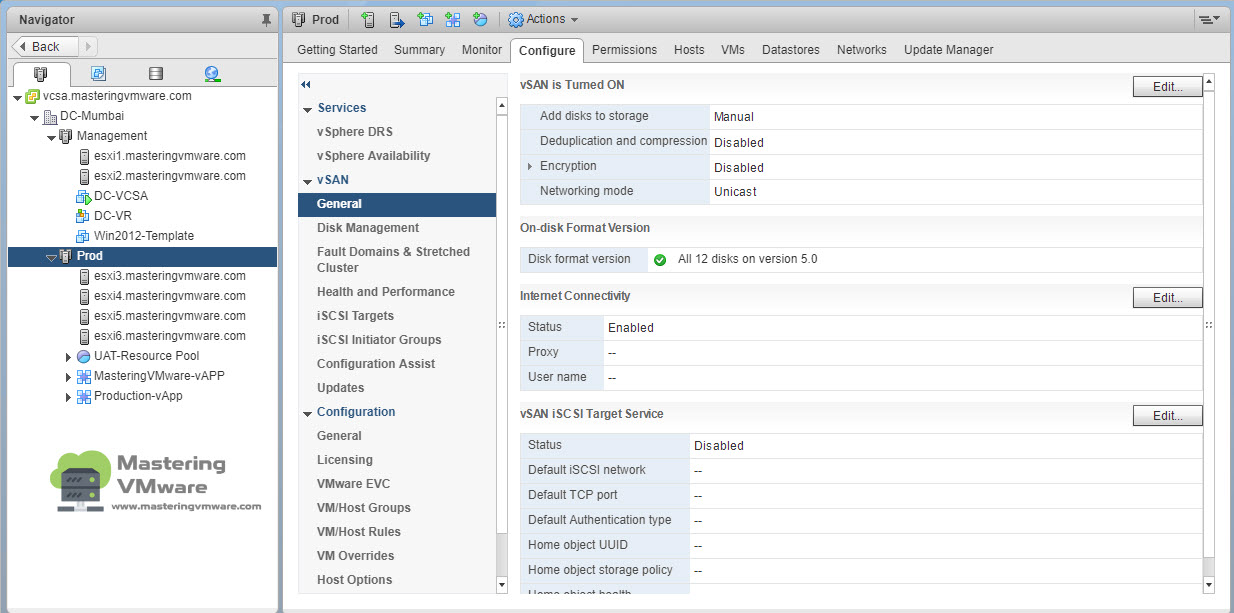Click the Move Hosts into Cluster icon
Image resolution: width=1234 pixels, height=613 pixels.
(397, 19)
